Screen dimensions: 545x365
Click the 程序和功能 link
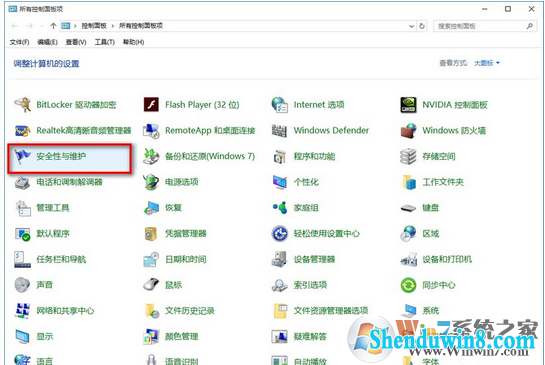(x=314, y=156)
